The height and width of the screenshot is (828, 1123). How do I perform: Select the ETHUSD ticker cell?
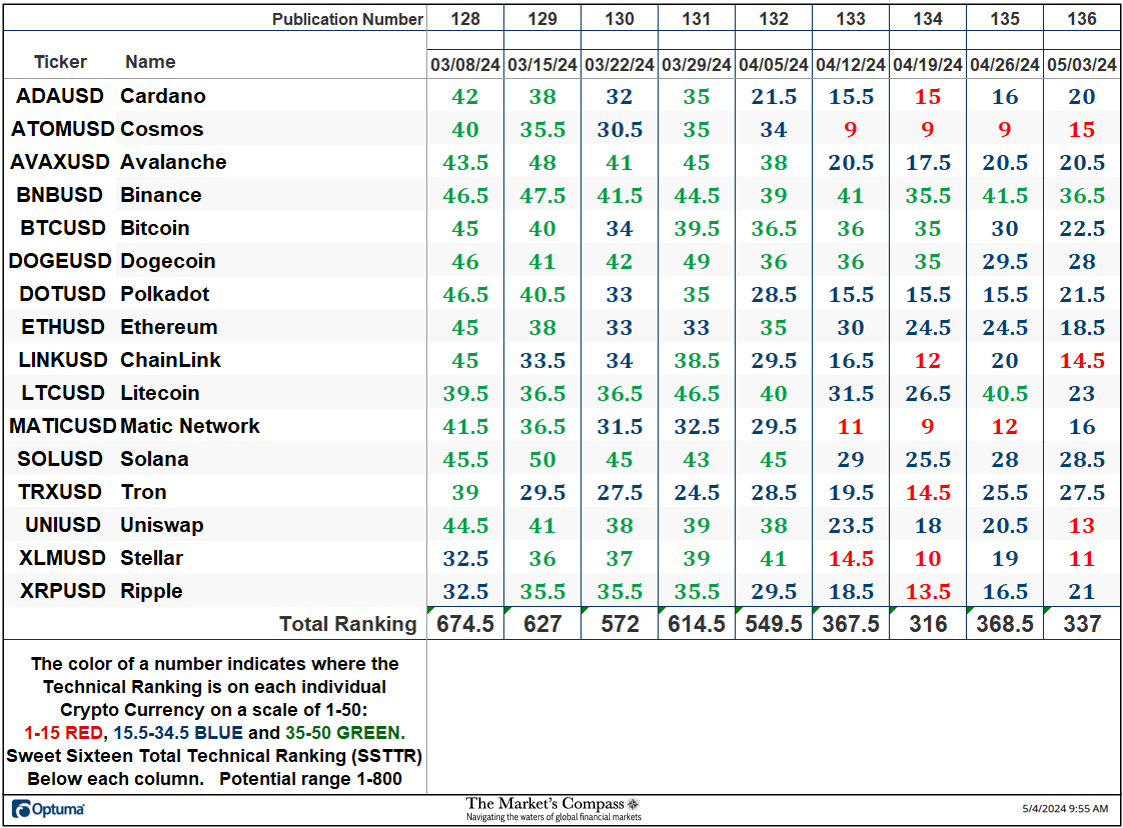point(63,327)
